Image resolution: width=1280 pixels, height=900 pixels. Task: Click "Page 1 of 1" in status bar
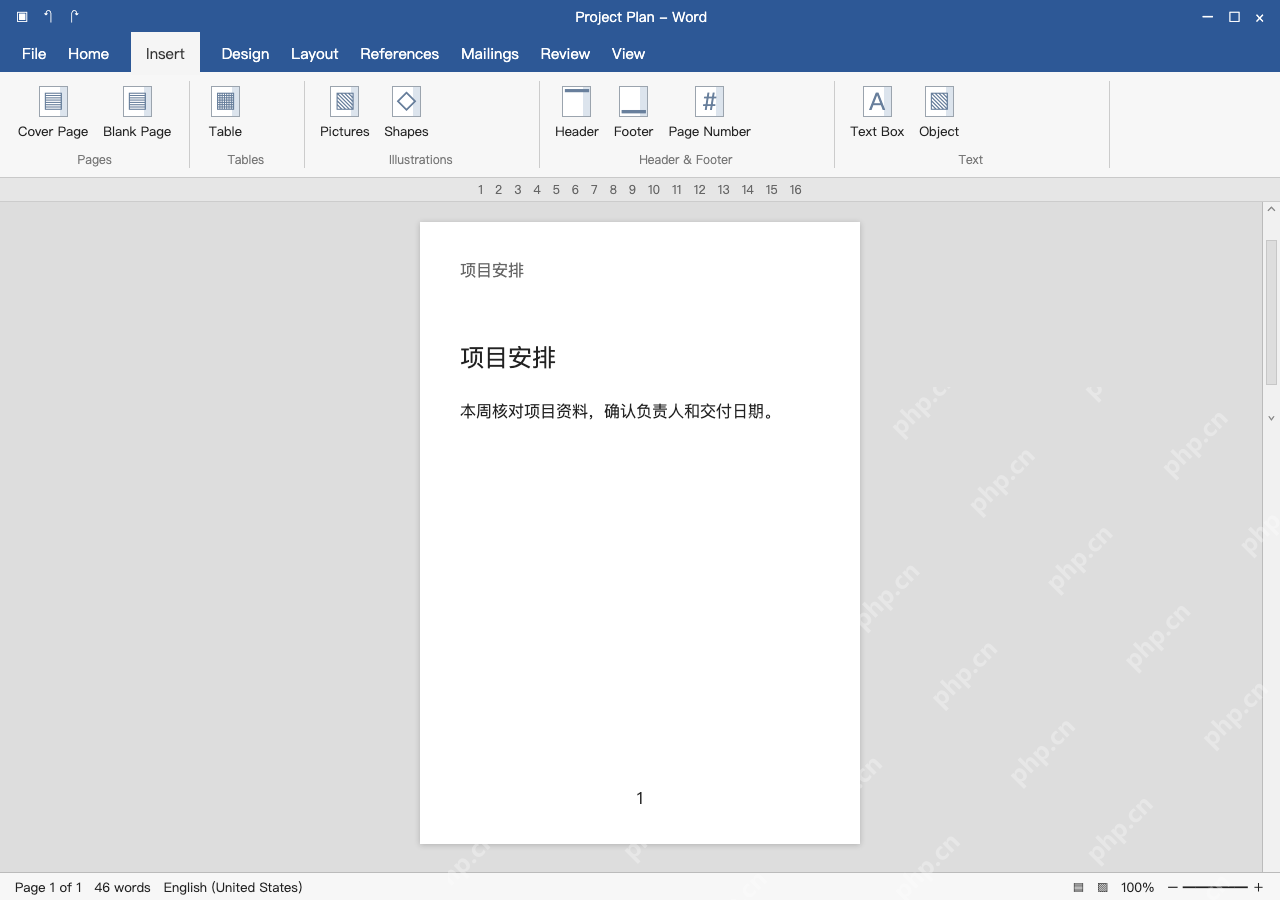tap(48, 887)
